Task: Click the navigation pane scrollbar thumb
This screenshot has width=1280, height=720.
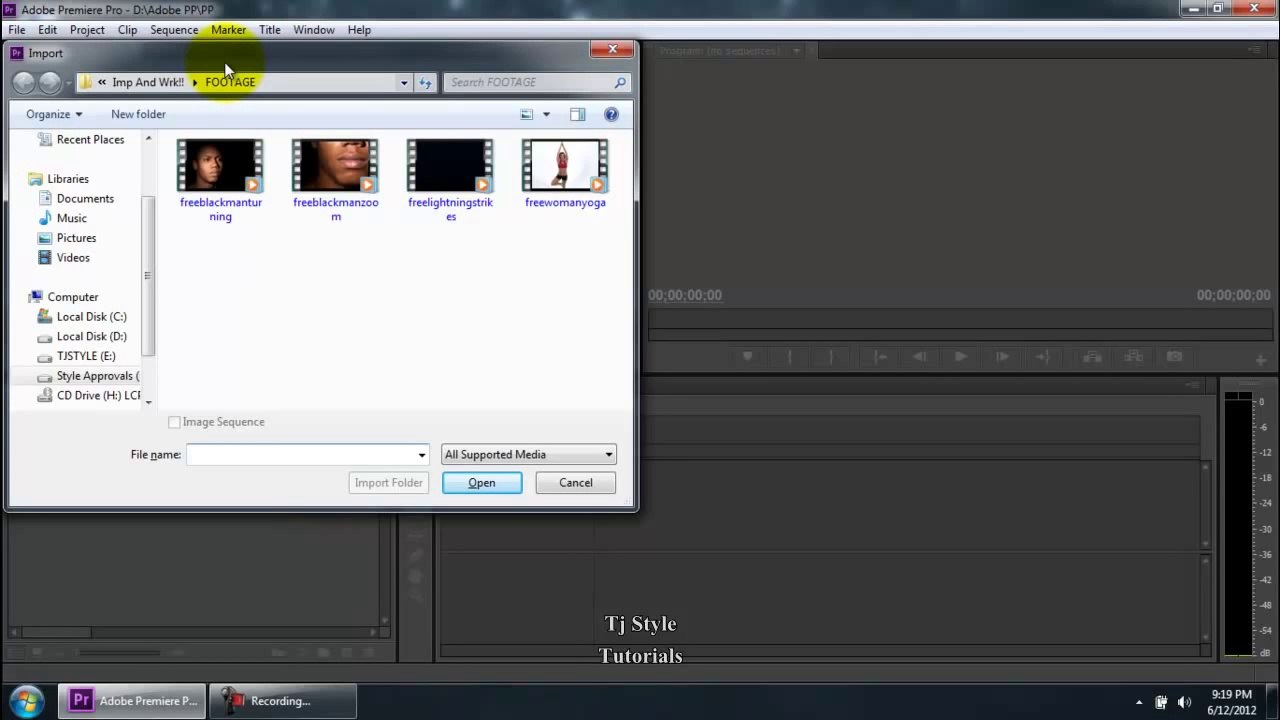Action: pyautogui.click(x=148, y=275)
